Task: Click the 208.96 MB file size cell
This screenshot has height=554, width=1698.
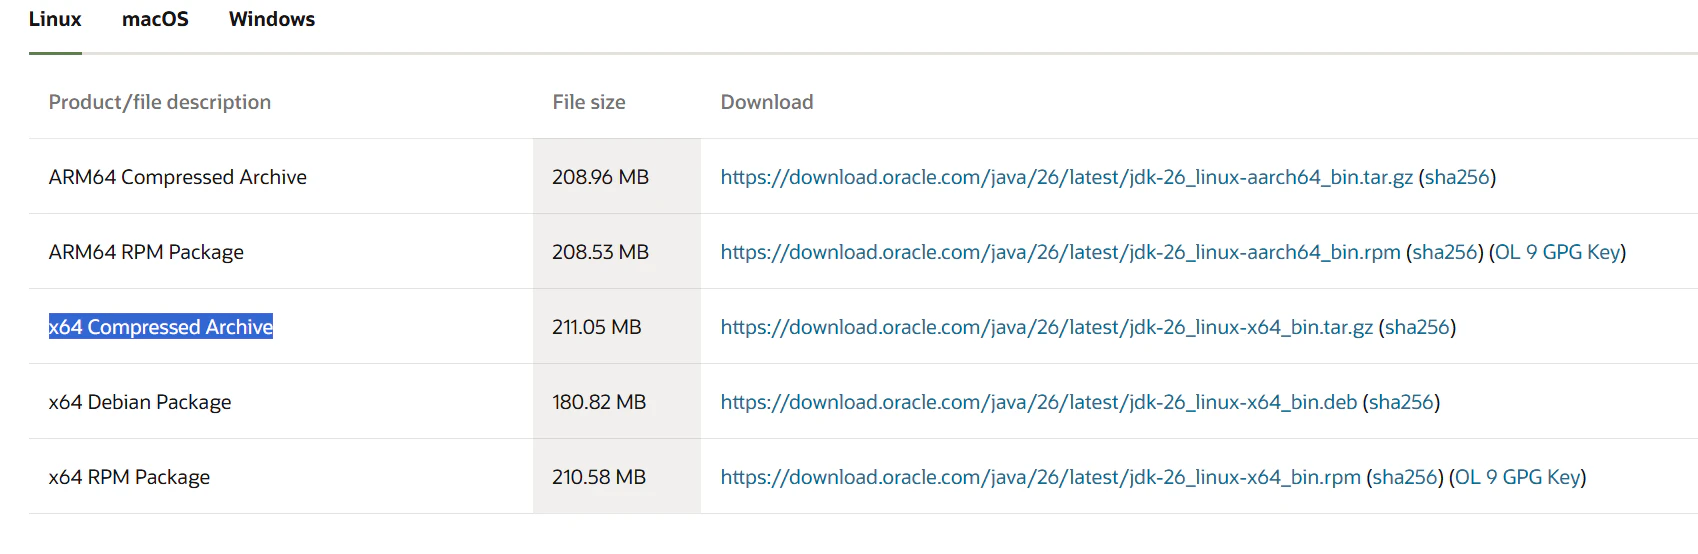Action: pos(616,177)
